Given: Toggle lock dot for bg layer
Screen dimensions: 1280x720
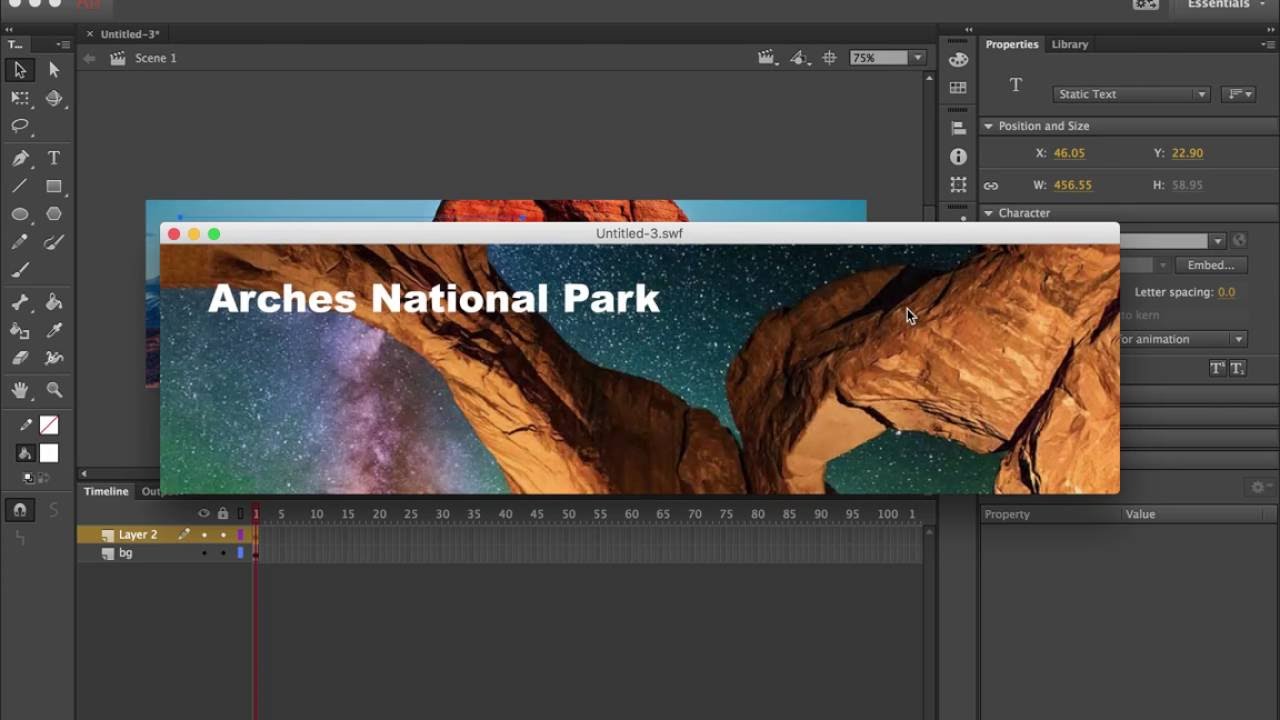Looking at the screenshot, I should [223, 553].
